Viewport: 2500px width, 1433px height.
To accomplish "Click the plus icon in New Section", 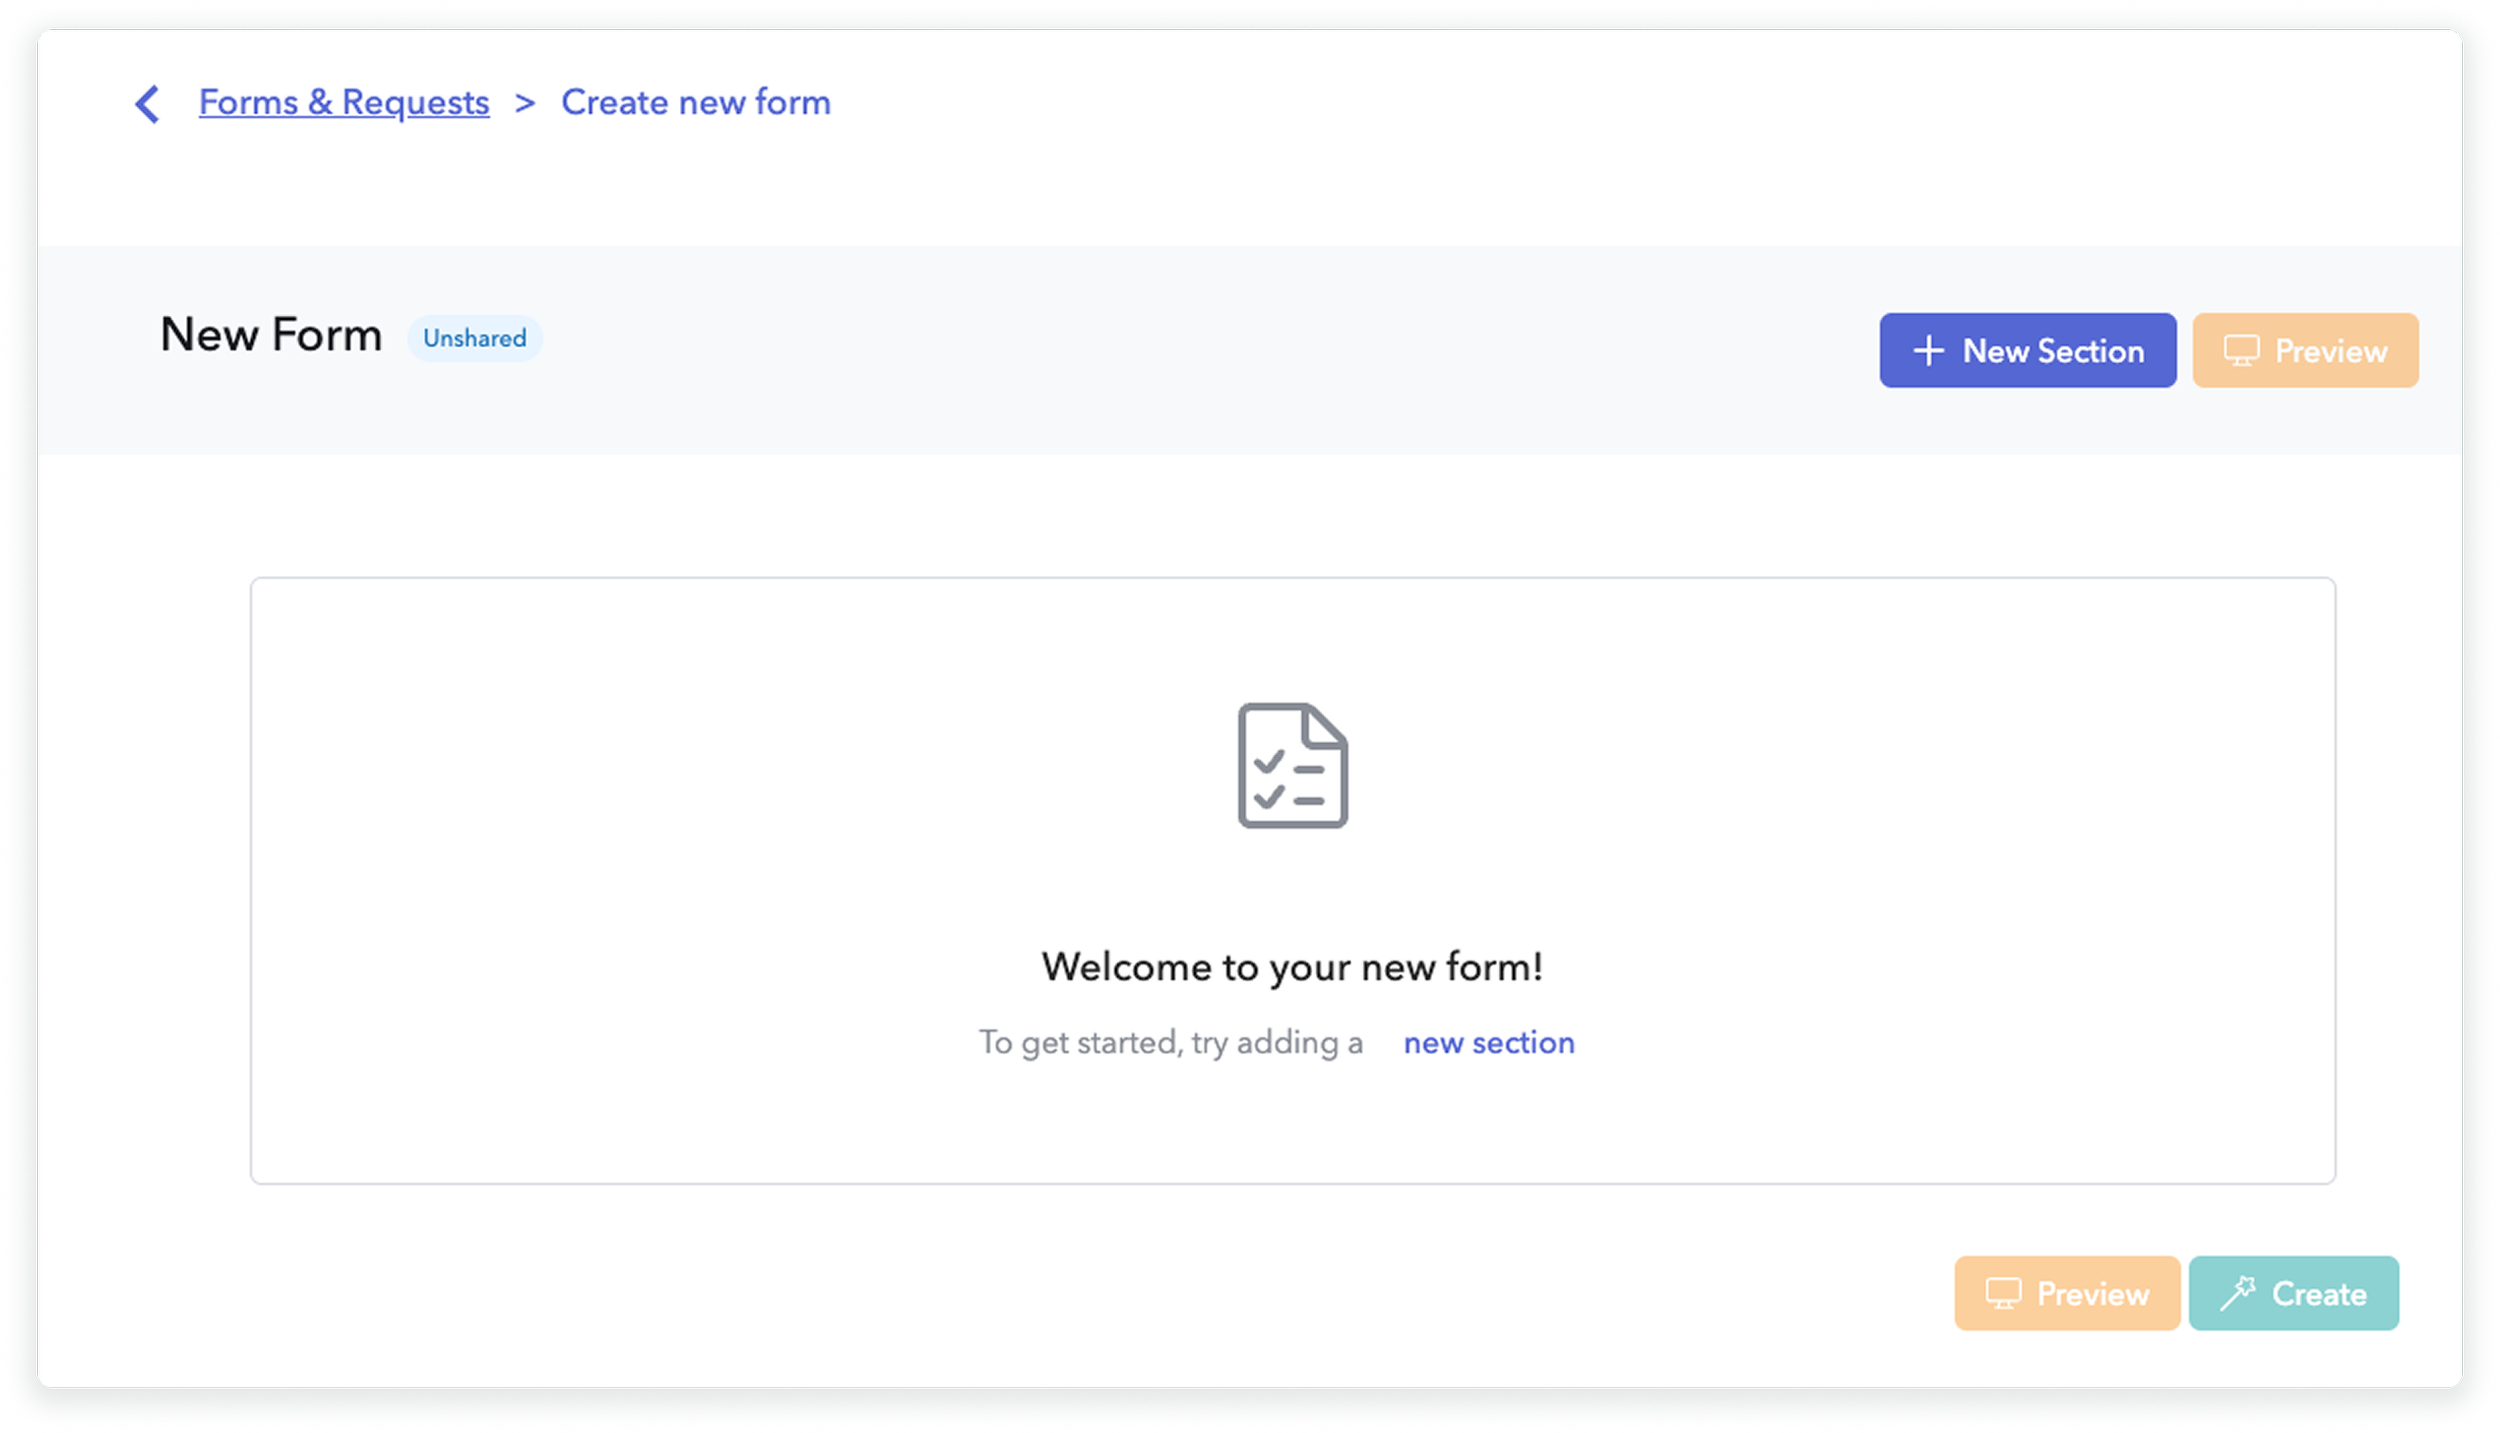I will pyautogui.click(x=1928, y=351).
